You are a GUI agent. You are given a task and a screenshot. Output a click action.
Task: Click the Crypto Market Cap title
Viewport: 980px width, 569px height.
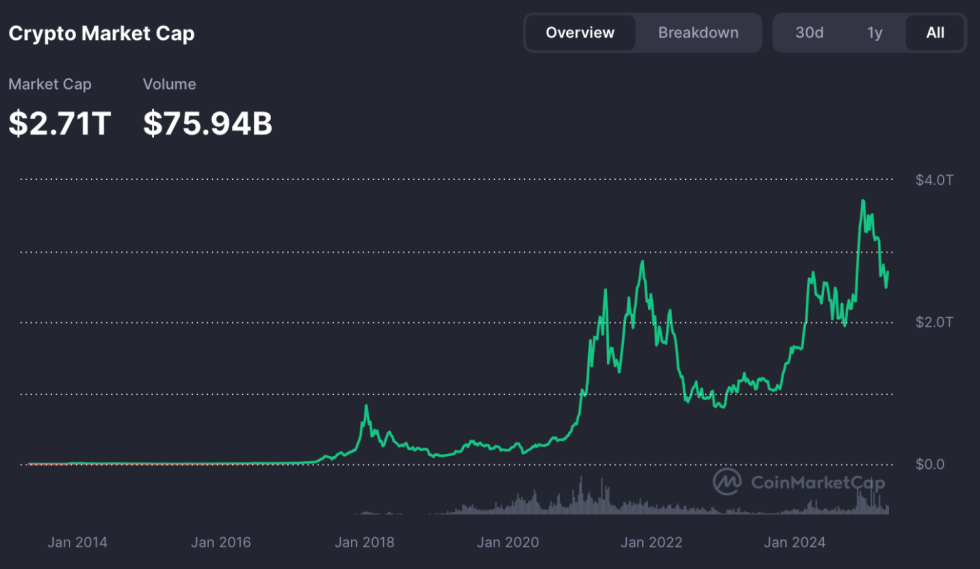pos(102,33)
